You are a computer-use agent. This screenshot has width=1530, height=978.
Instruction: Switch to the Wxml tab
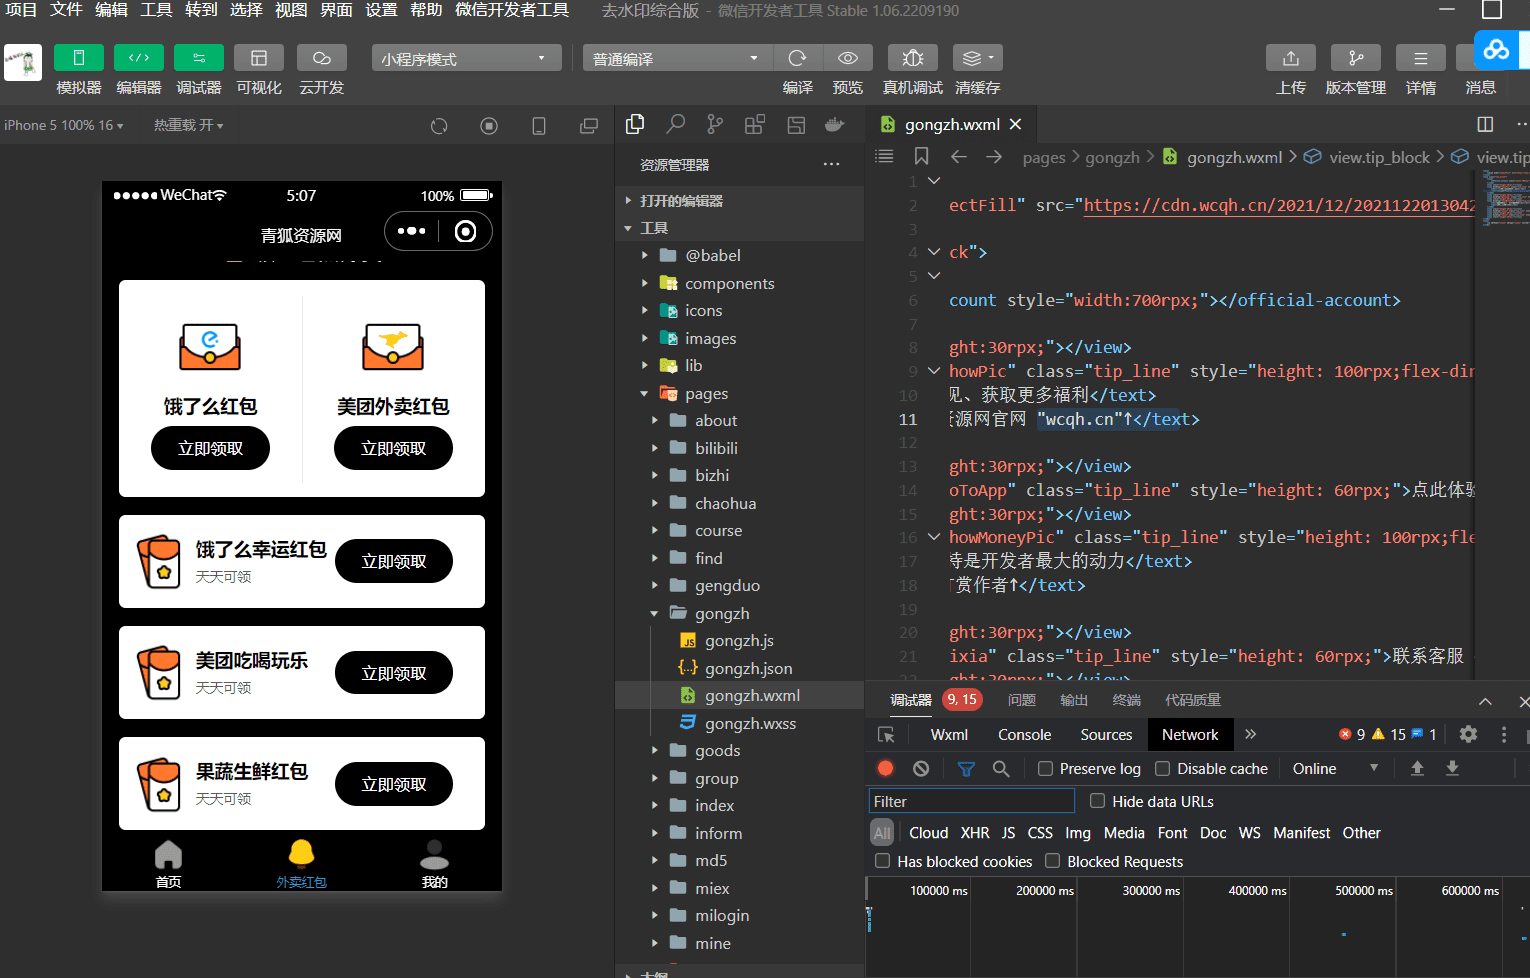949,734
